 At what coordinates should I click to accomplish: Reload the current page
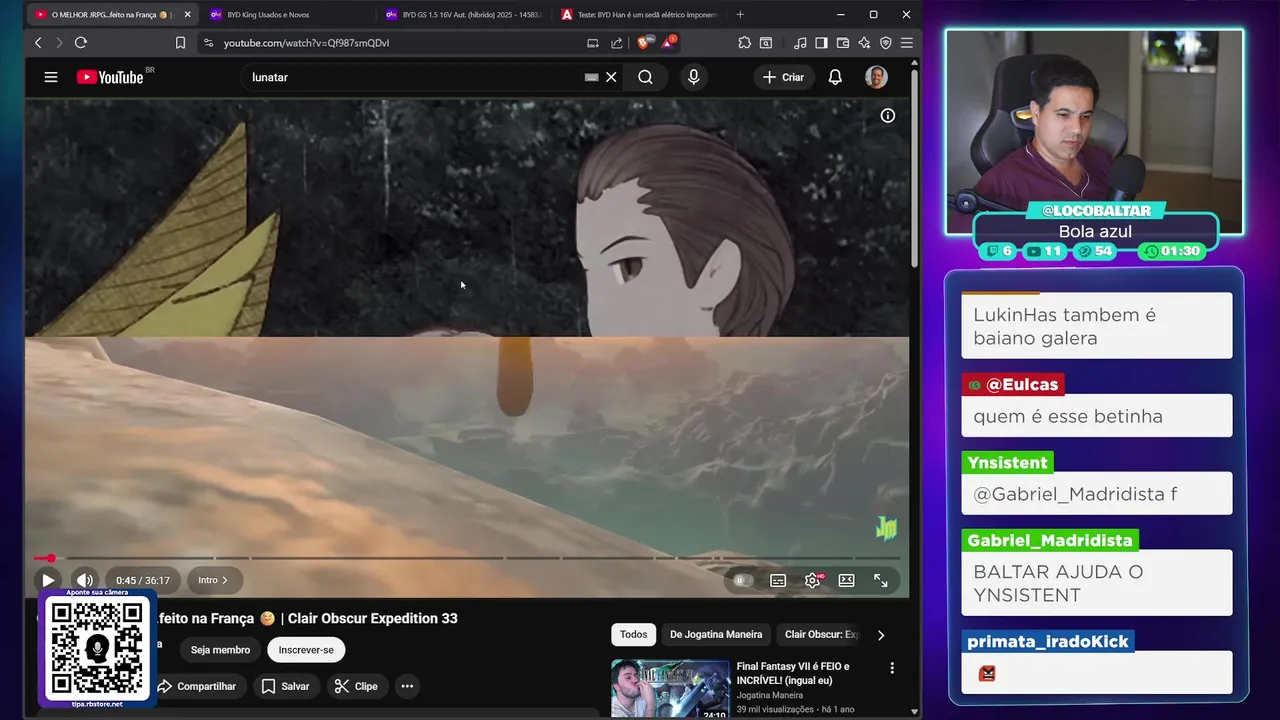[x=81, y=43]
